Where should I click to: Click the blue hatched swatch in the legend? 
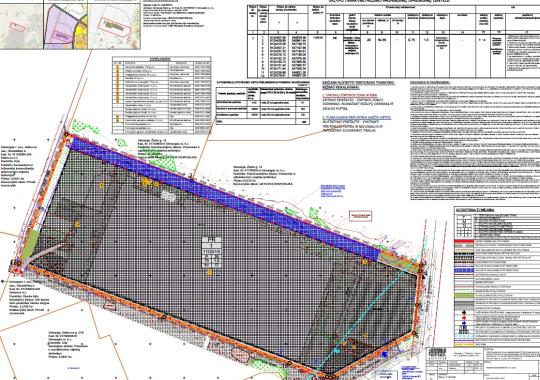click(464, 270)
